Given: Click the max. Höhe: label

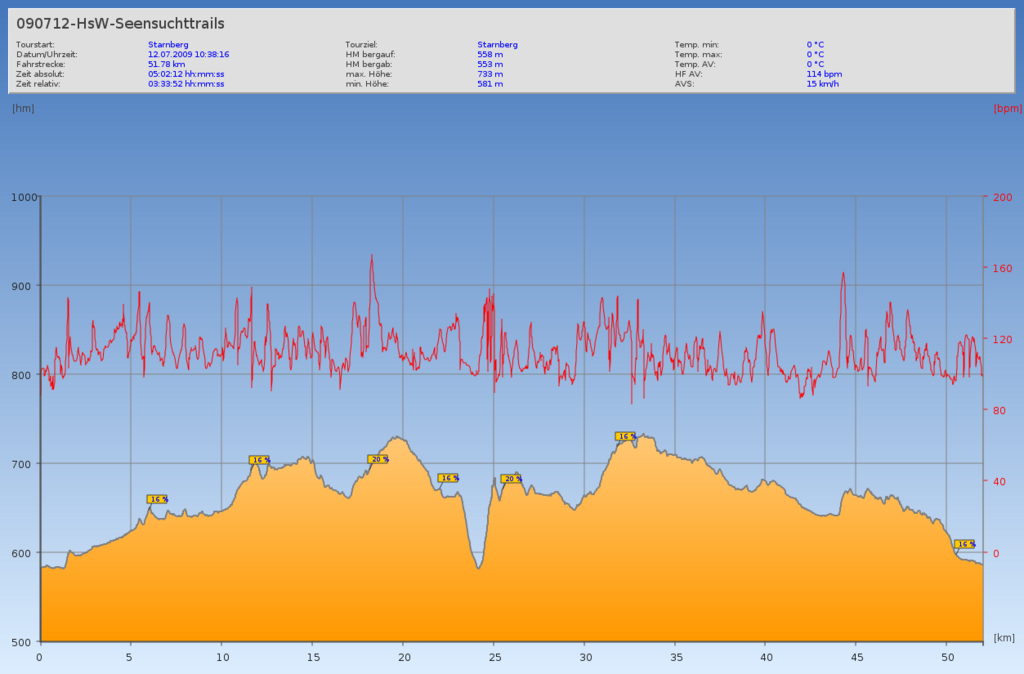Looking at the screenshot, I should pos(368,74).
